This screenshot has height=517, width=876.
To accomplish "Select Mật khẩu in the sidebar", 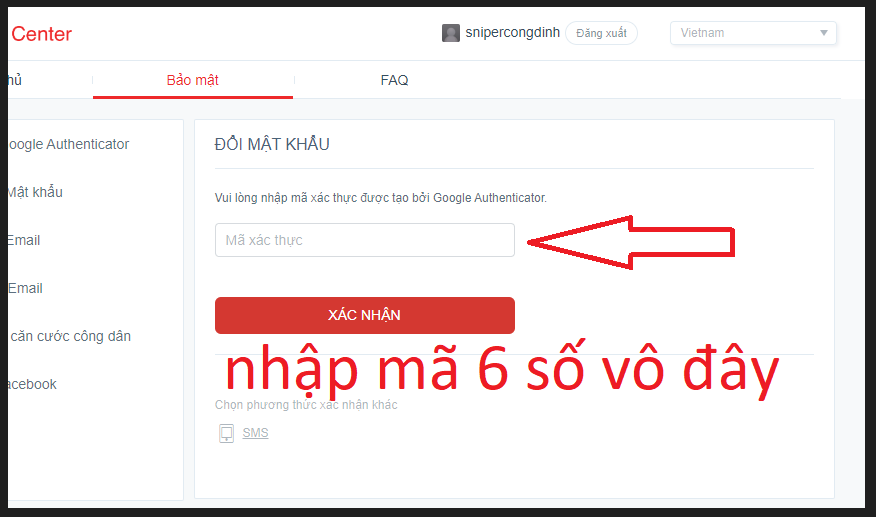I will point(35,192).
